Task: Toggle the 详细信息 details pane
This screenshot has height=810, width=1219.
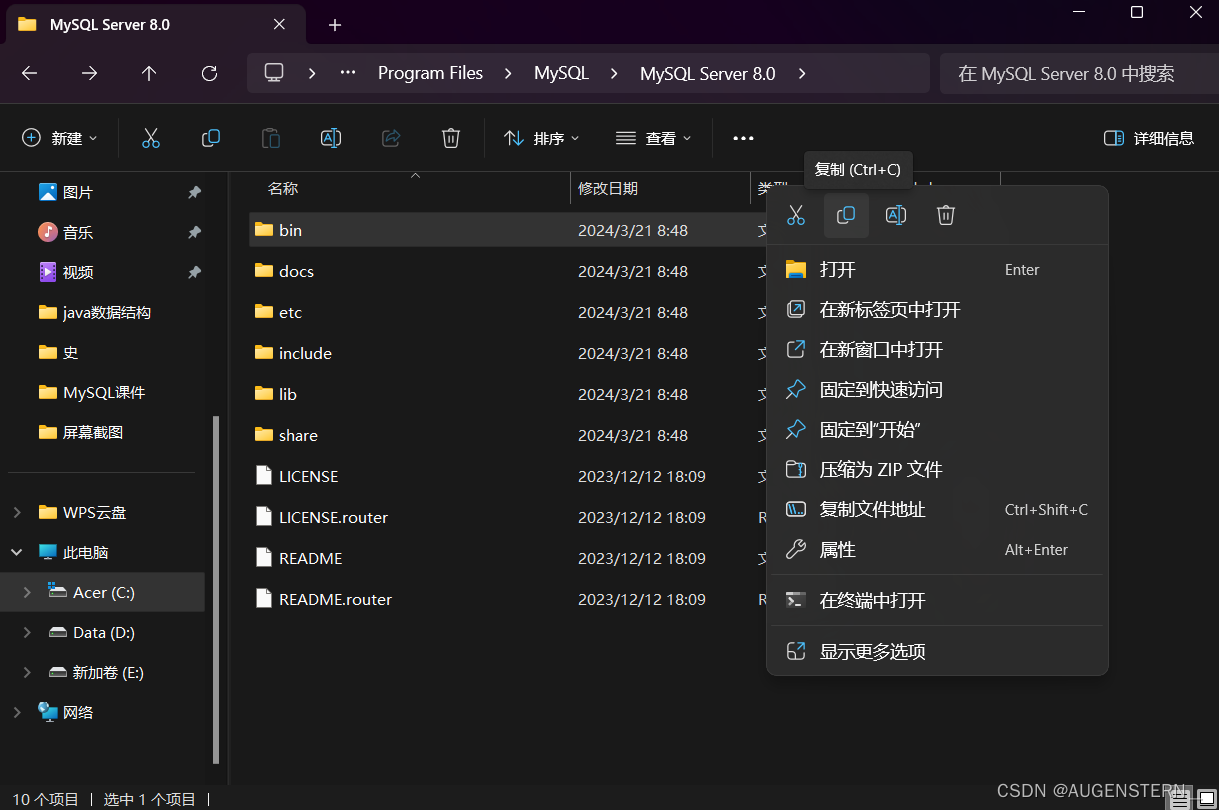Action: (1149, 138)
